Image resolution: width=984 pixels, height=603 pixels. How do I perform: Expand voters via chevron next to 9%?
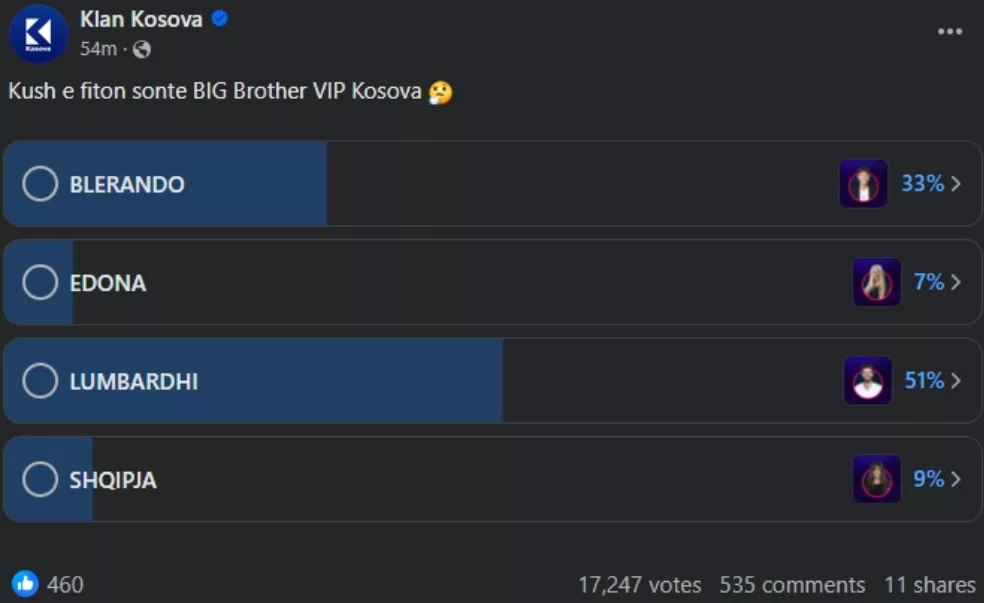(x=956, y=479)
